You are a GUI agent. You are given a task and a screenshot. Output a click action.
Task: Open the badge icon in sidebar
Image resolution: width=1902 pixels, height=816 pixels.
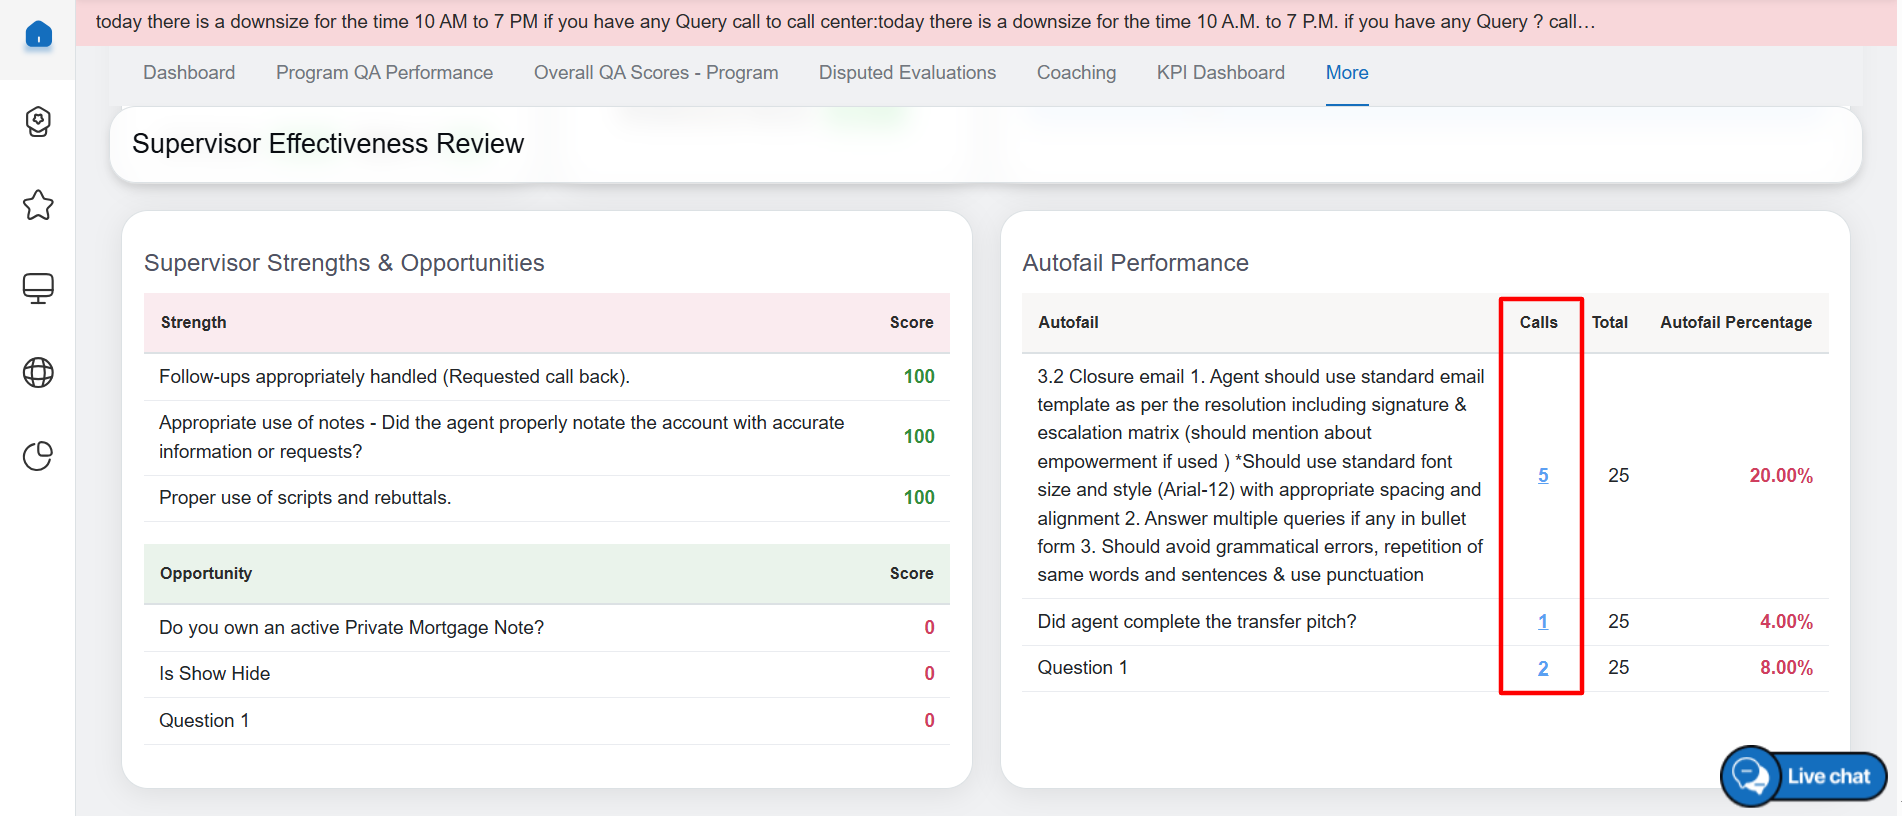38,122
